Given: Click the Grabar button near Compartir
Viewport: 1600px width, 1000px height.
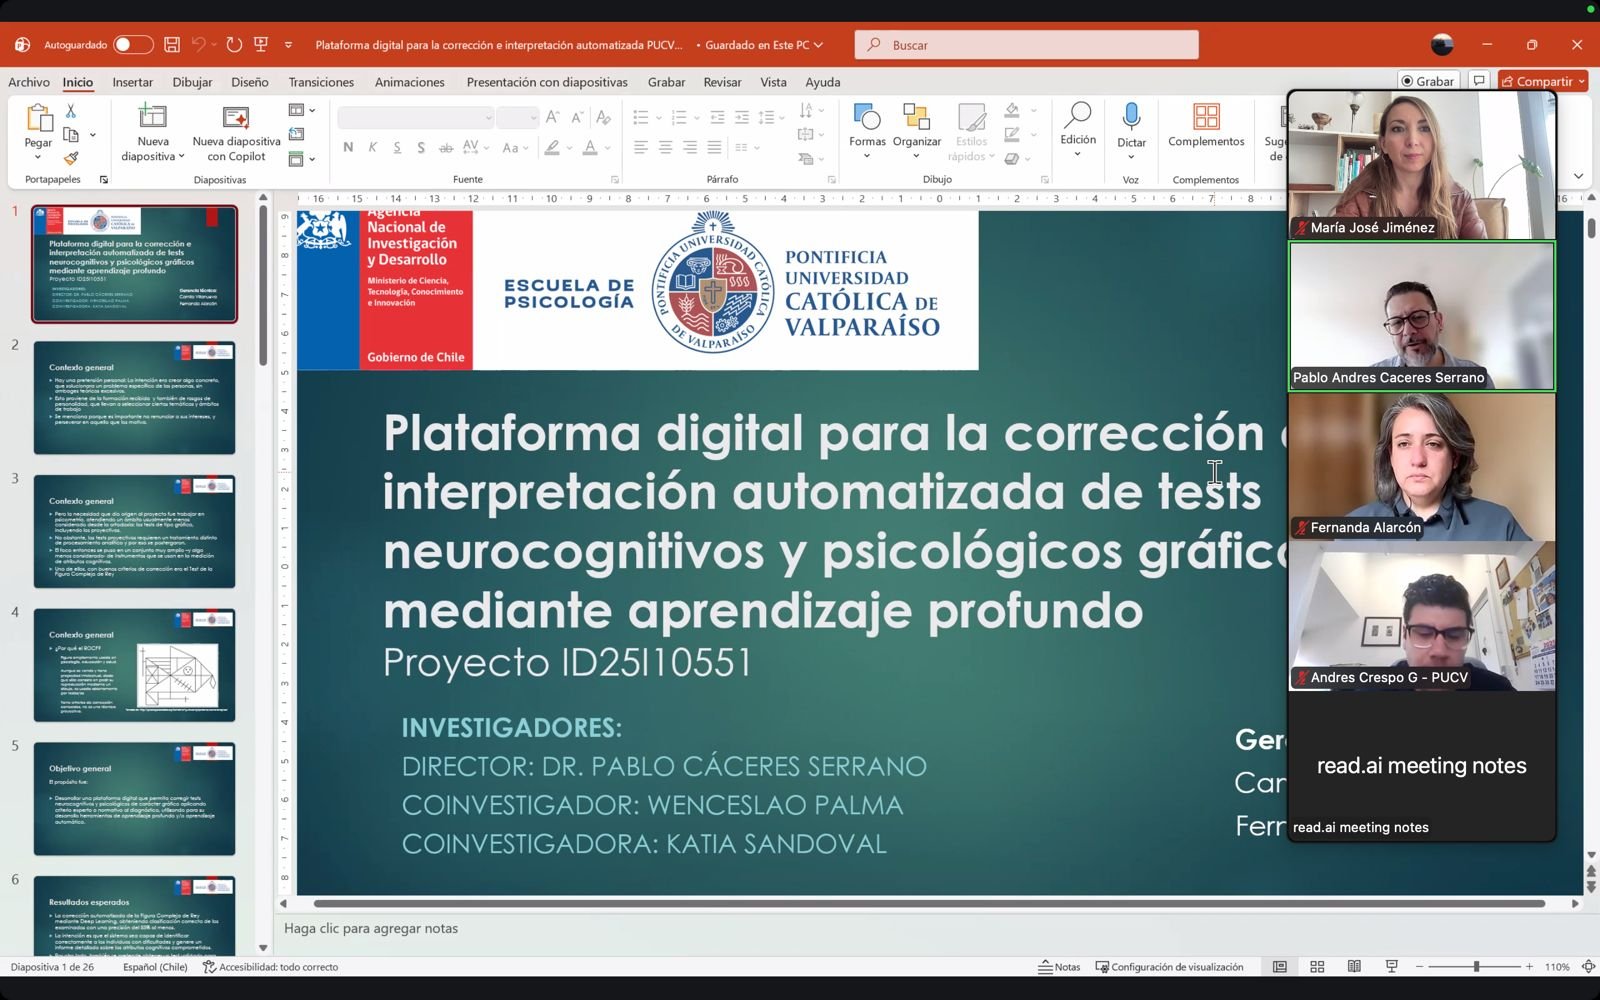Looking at the screenshot, I should [1428, 82].
